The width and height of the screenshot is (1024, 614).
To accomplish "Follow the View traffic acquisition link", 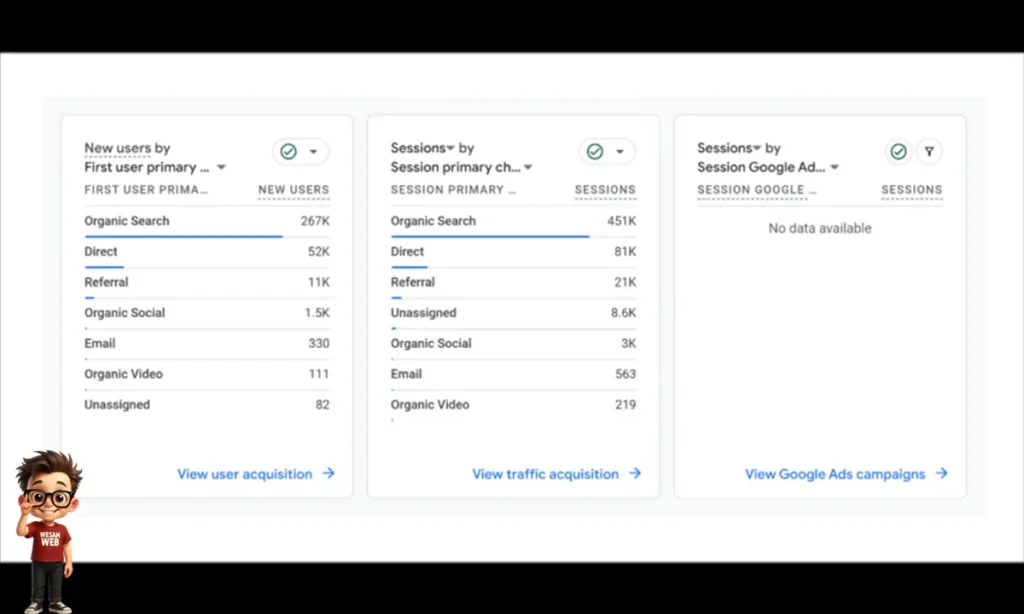I will click(x=545, y=474).
